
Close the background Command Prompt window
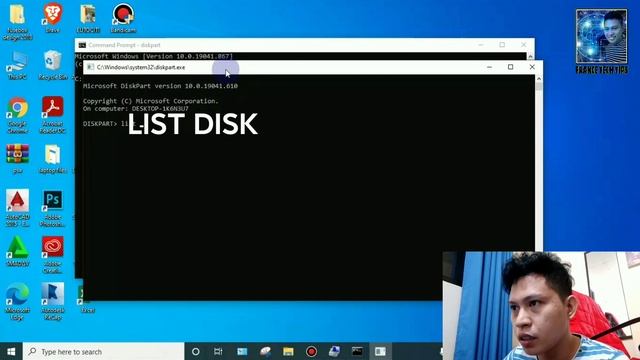[524, 45]
